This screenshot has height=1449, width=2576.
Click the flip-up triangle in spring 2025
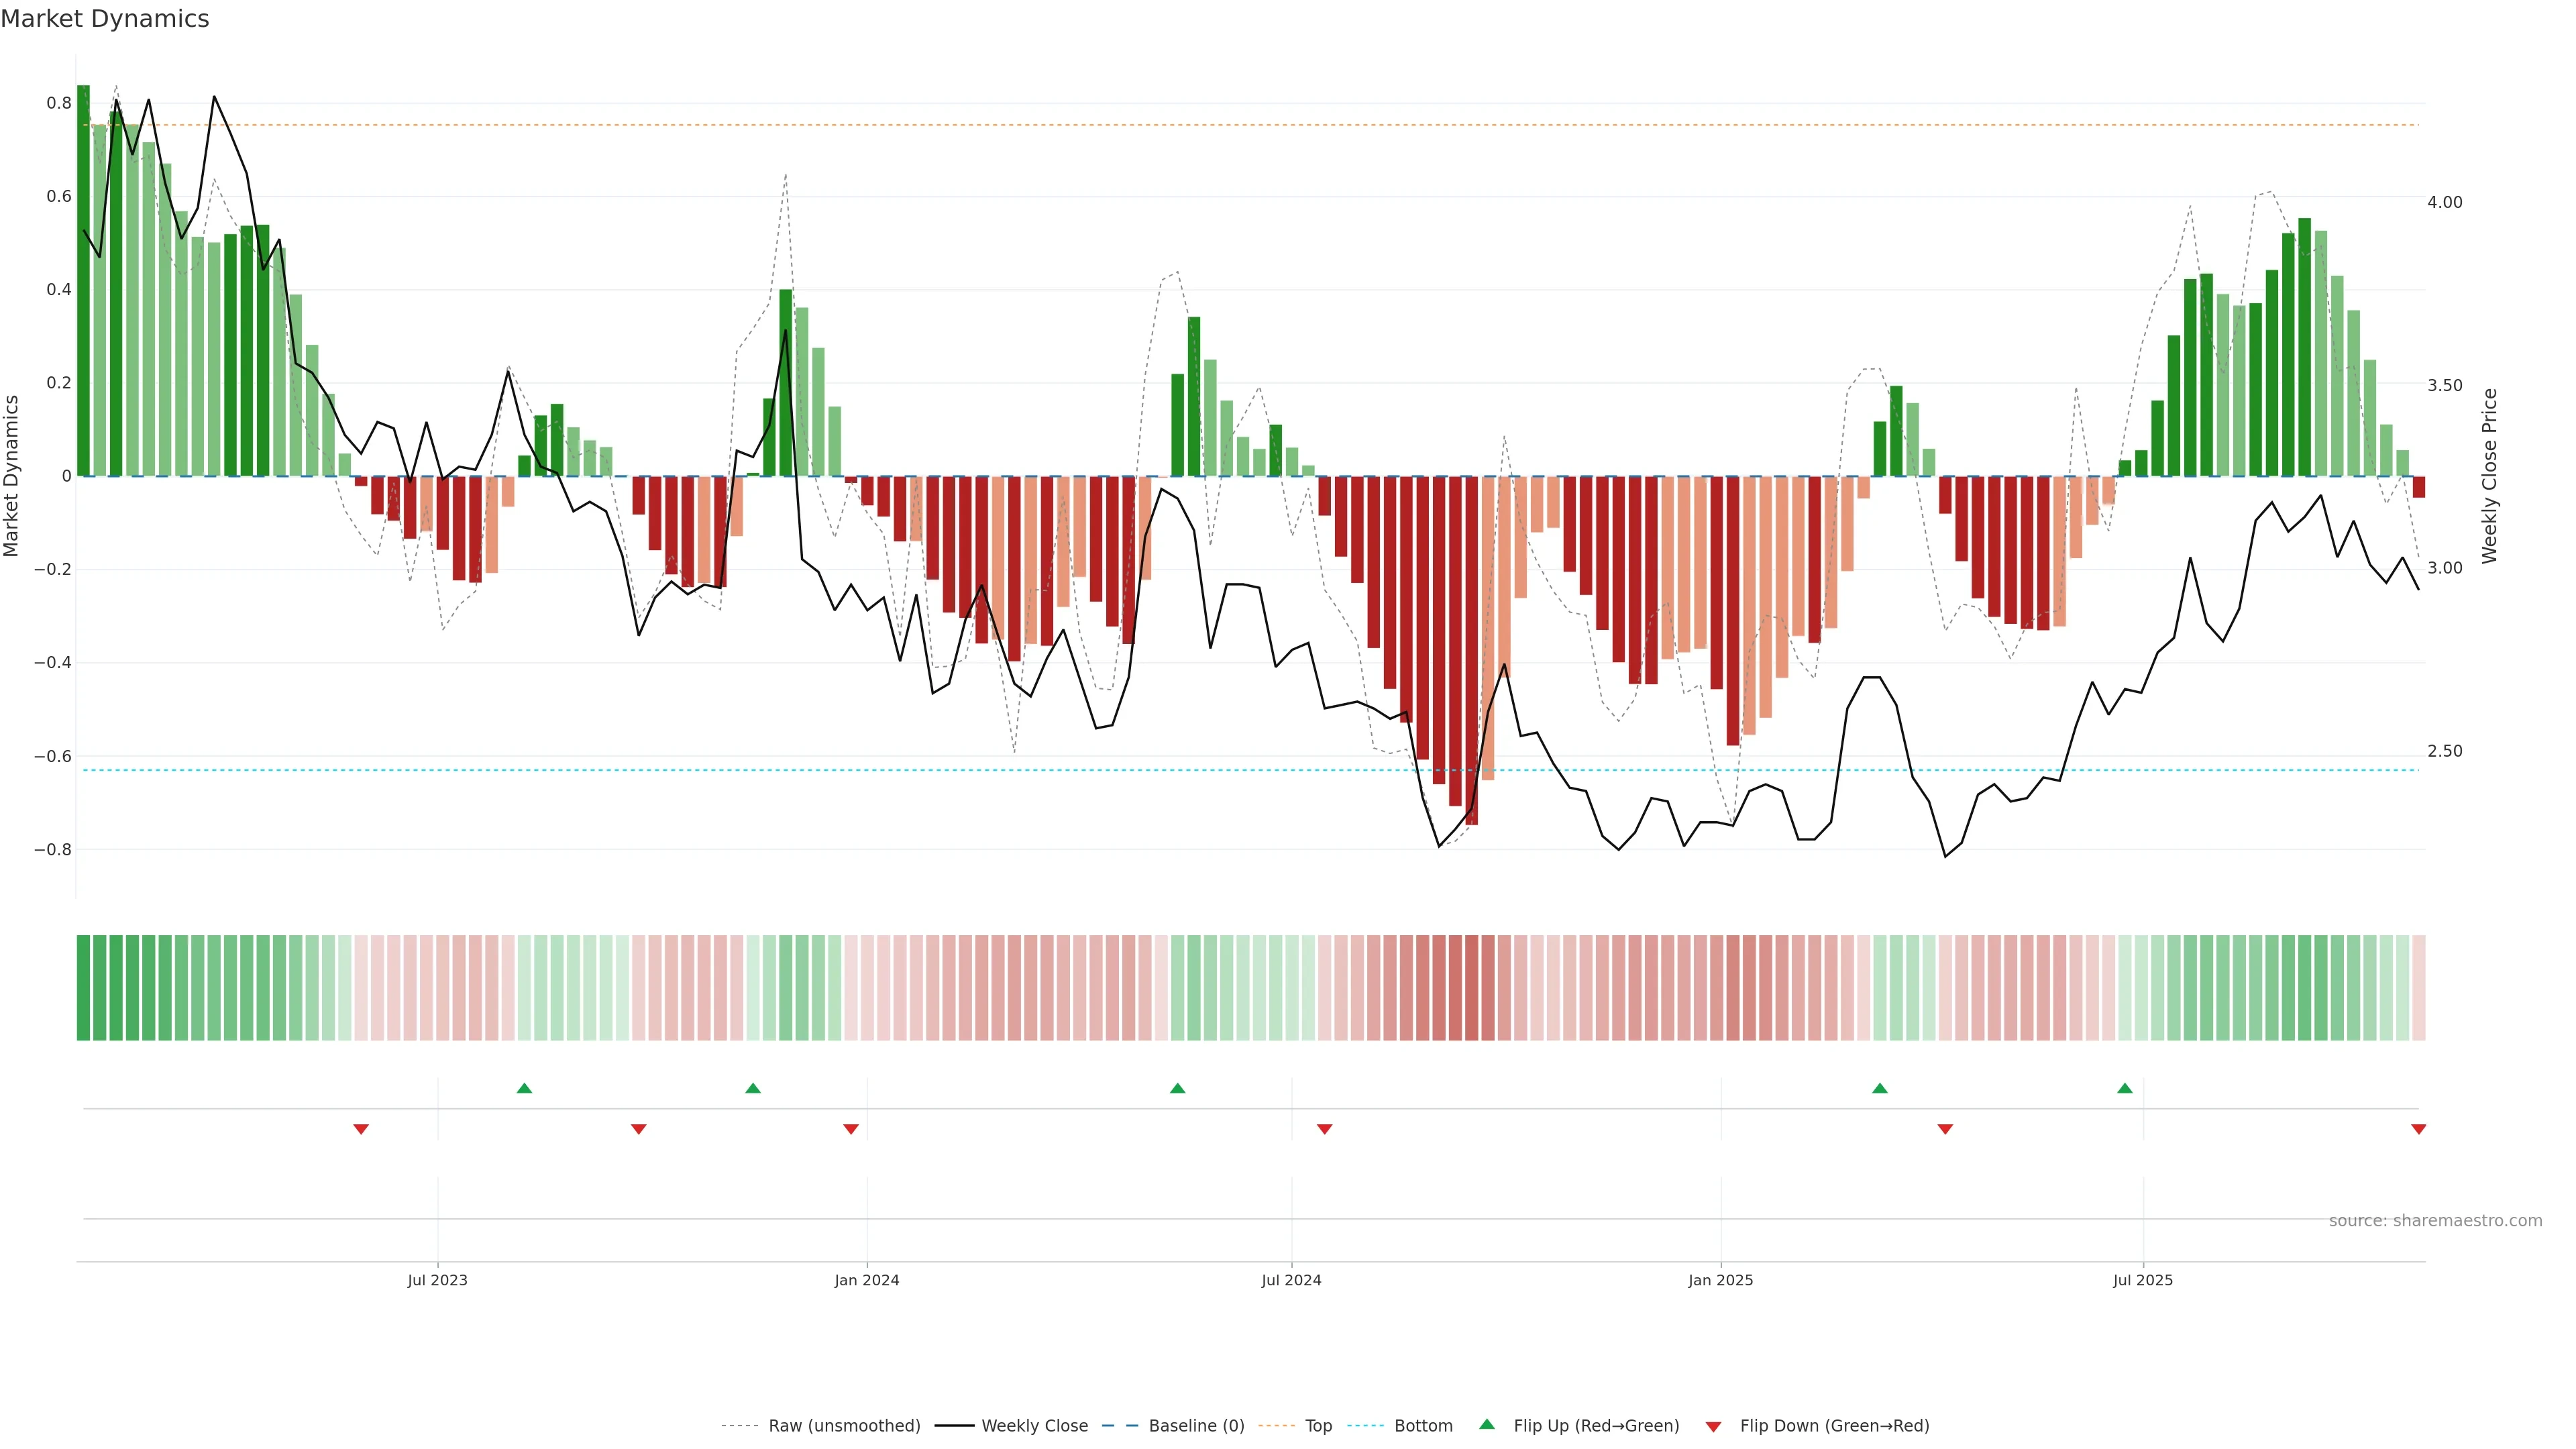point(1880,1088)
